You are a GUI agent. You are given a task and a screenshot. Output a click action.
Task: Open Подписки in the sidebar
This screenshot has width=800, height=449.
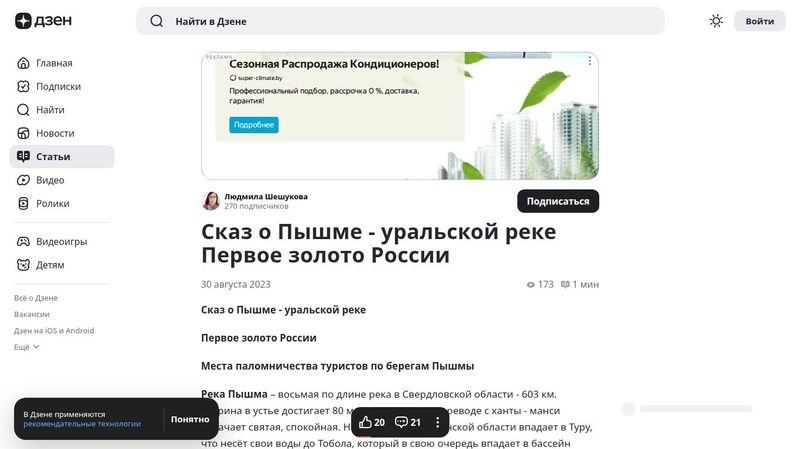point(57,86)
